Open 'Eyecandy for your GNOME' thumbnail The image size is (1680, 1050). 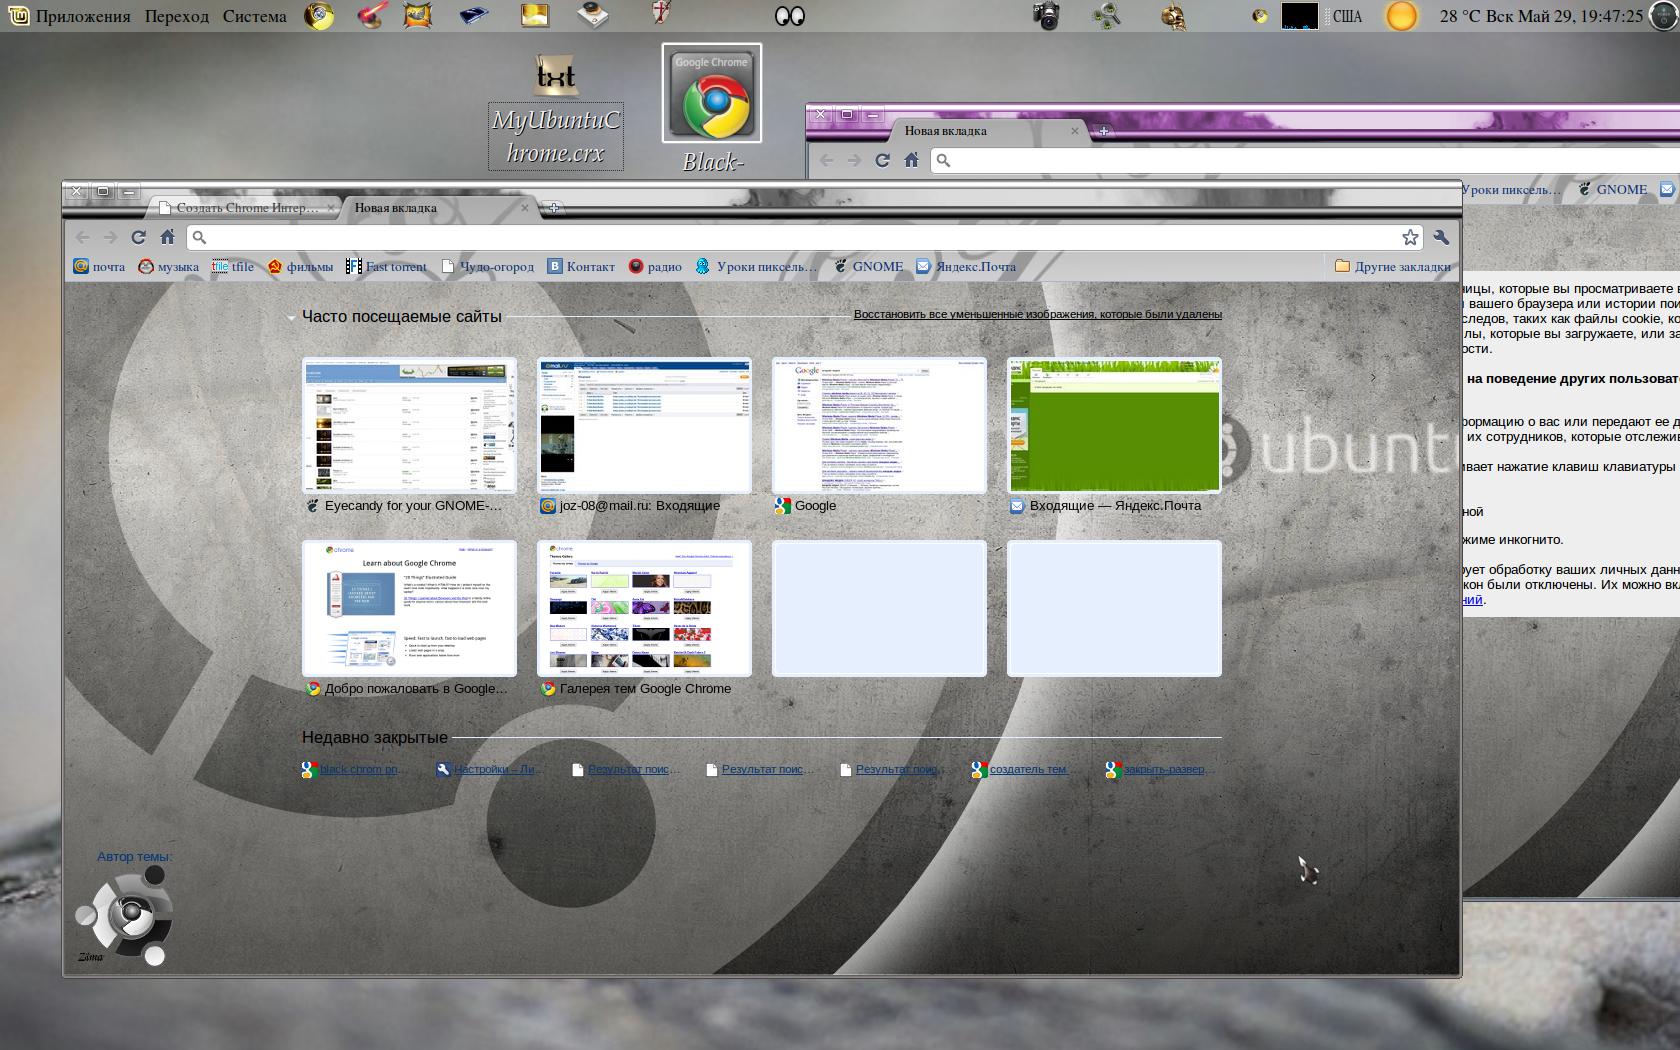409,425
